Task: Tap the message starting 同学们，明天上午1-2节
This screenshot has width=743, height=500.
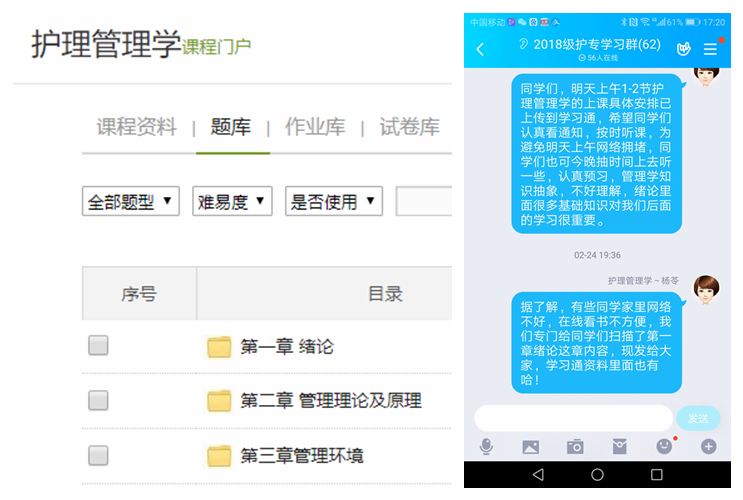Action: pos(597,154)
